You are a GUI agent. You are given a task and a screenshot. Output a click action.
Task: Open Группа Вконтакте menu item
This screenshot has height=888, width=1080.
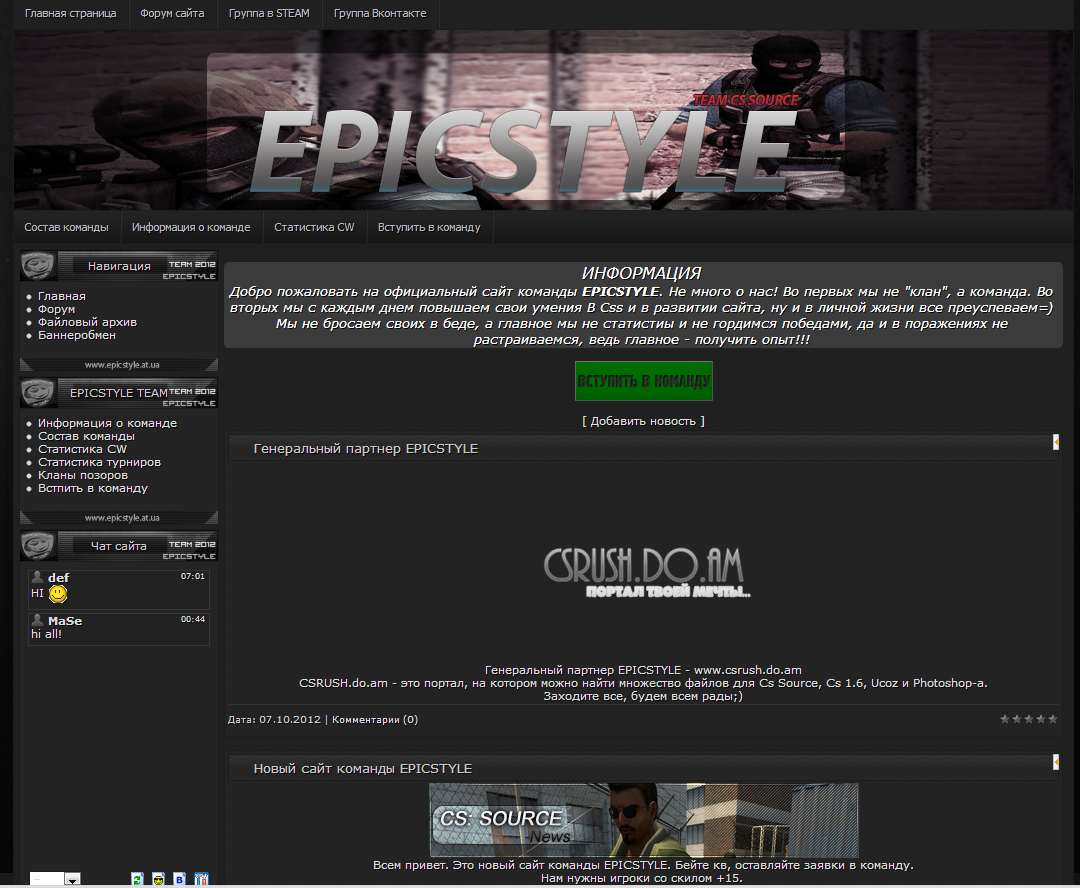[x=380, y=14]
